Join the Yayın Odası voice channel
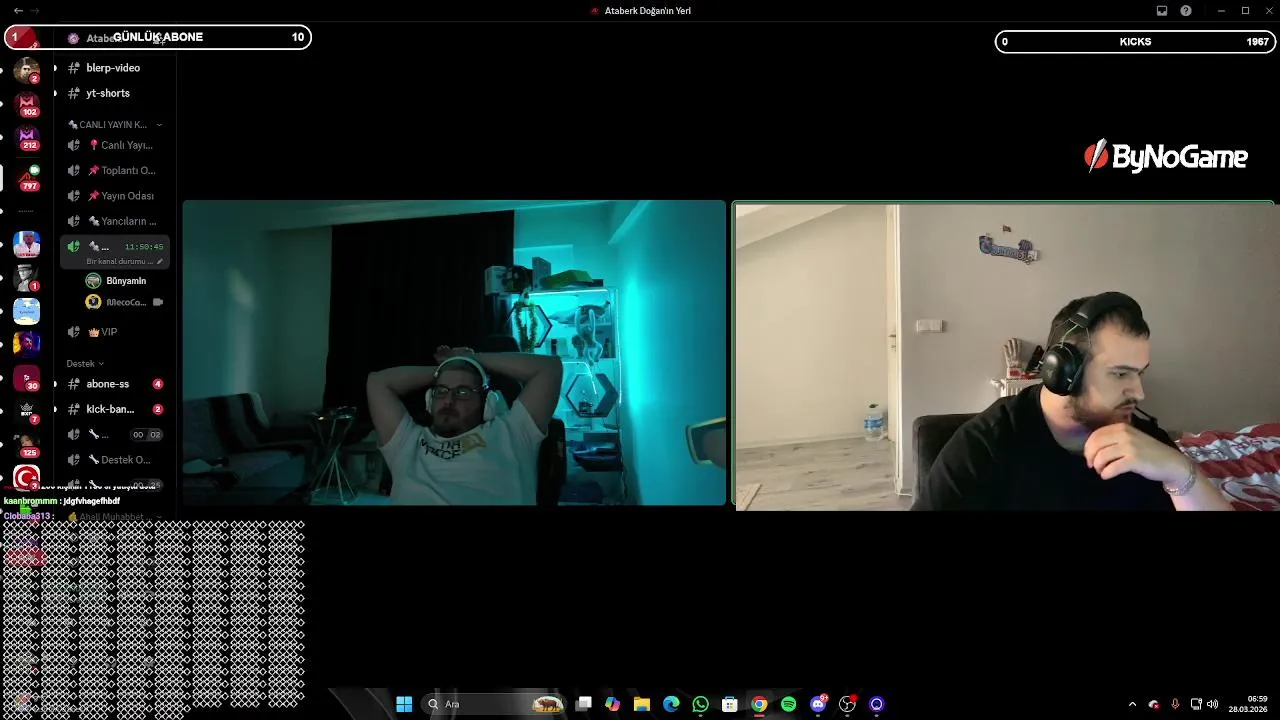1280x720 pixels. click(x=114, y=196)
